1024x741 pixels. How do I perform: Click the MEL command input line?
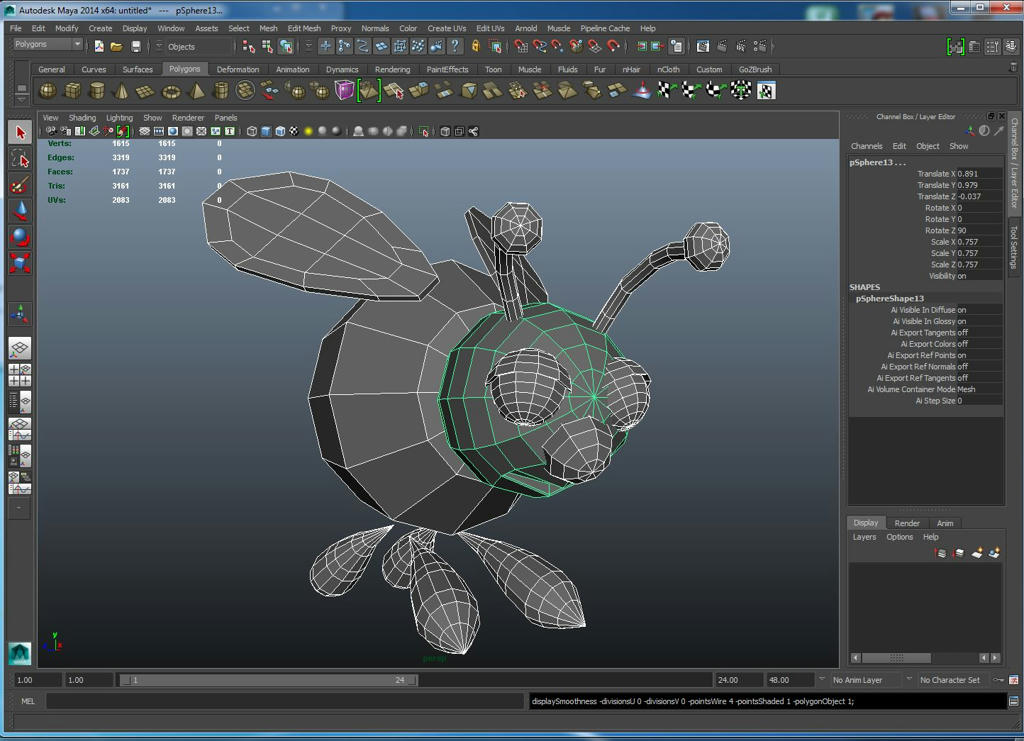coord(285,701)
